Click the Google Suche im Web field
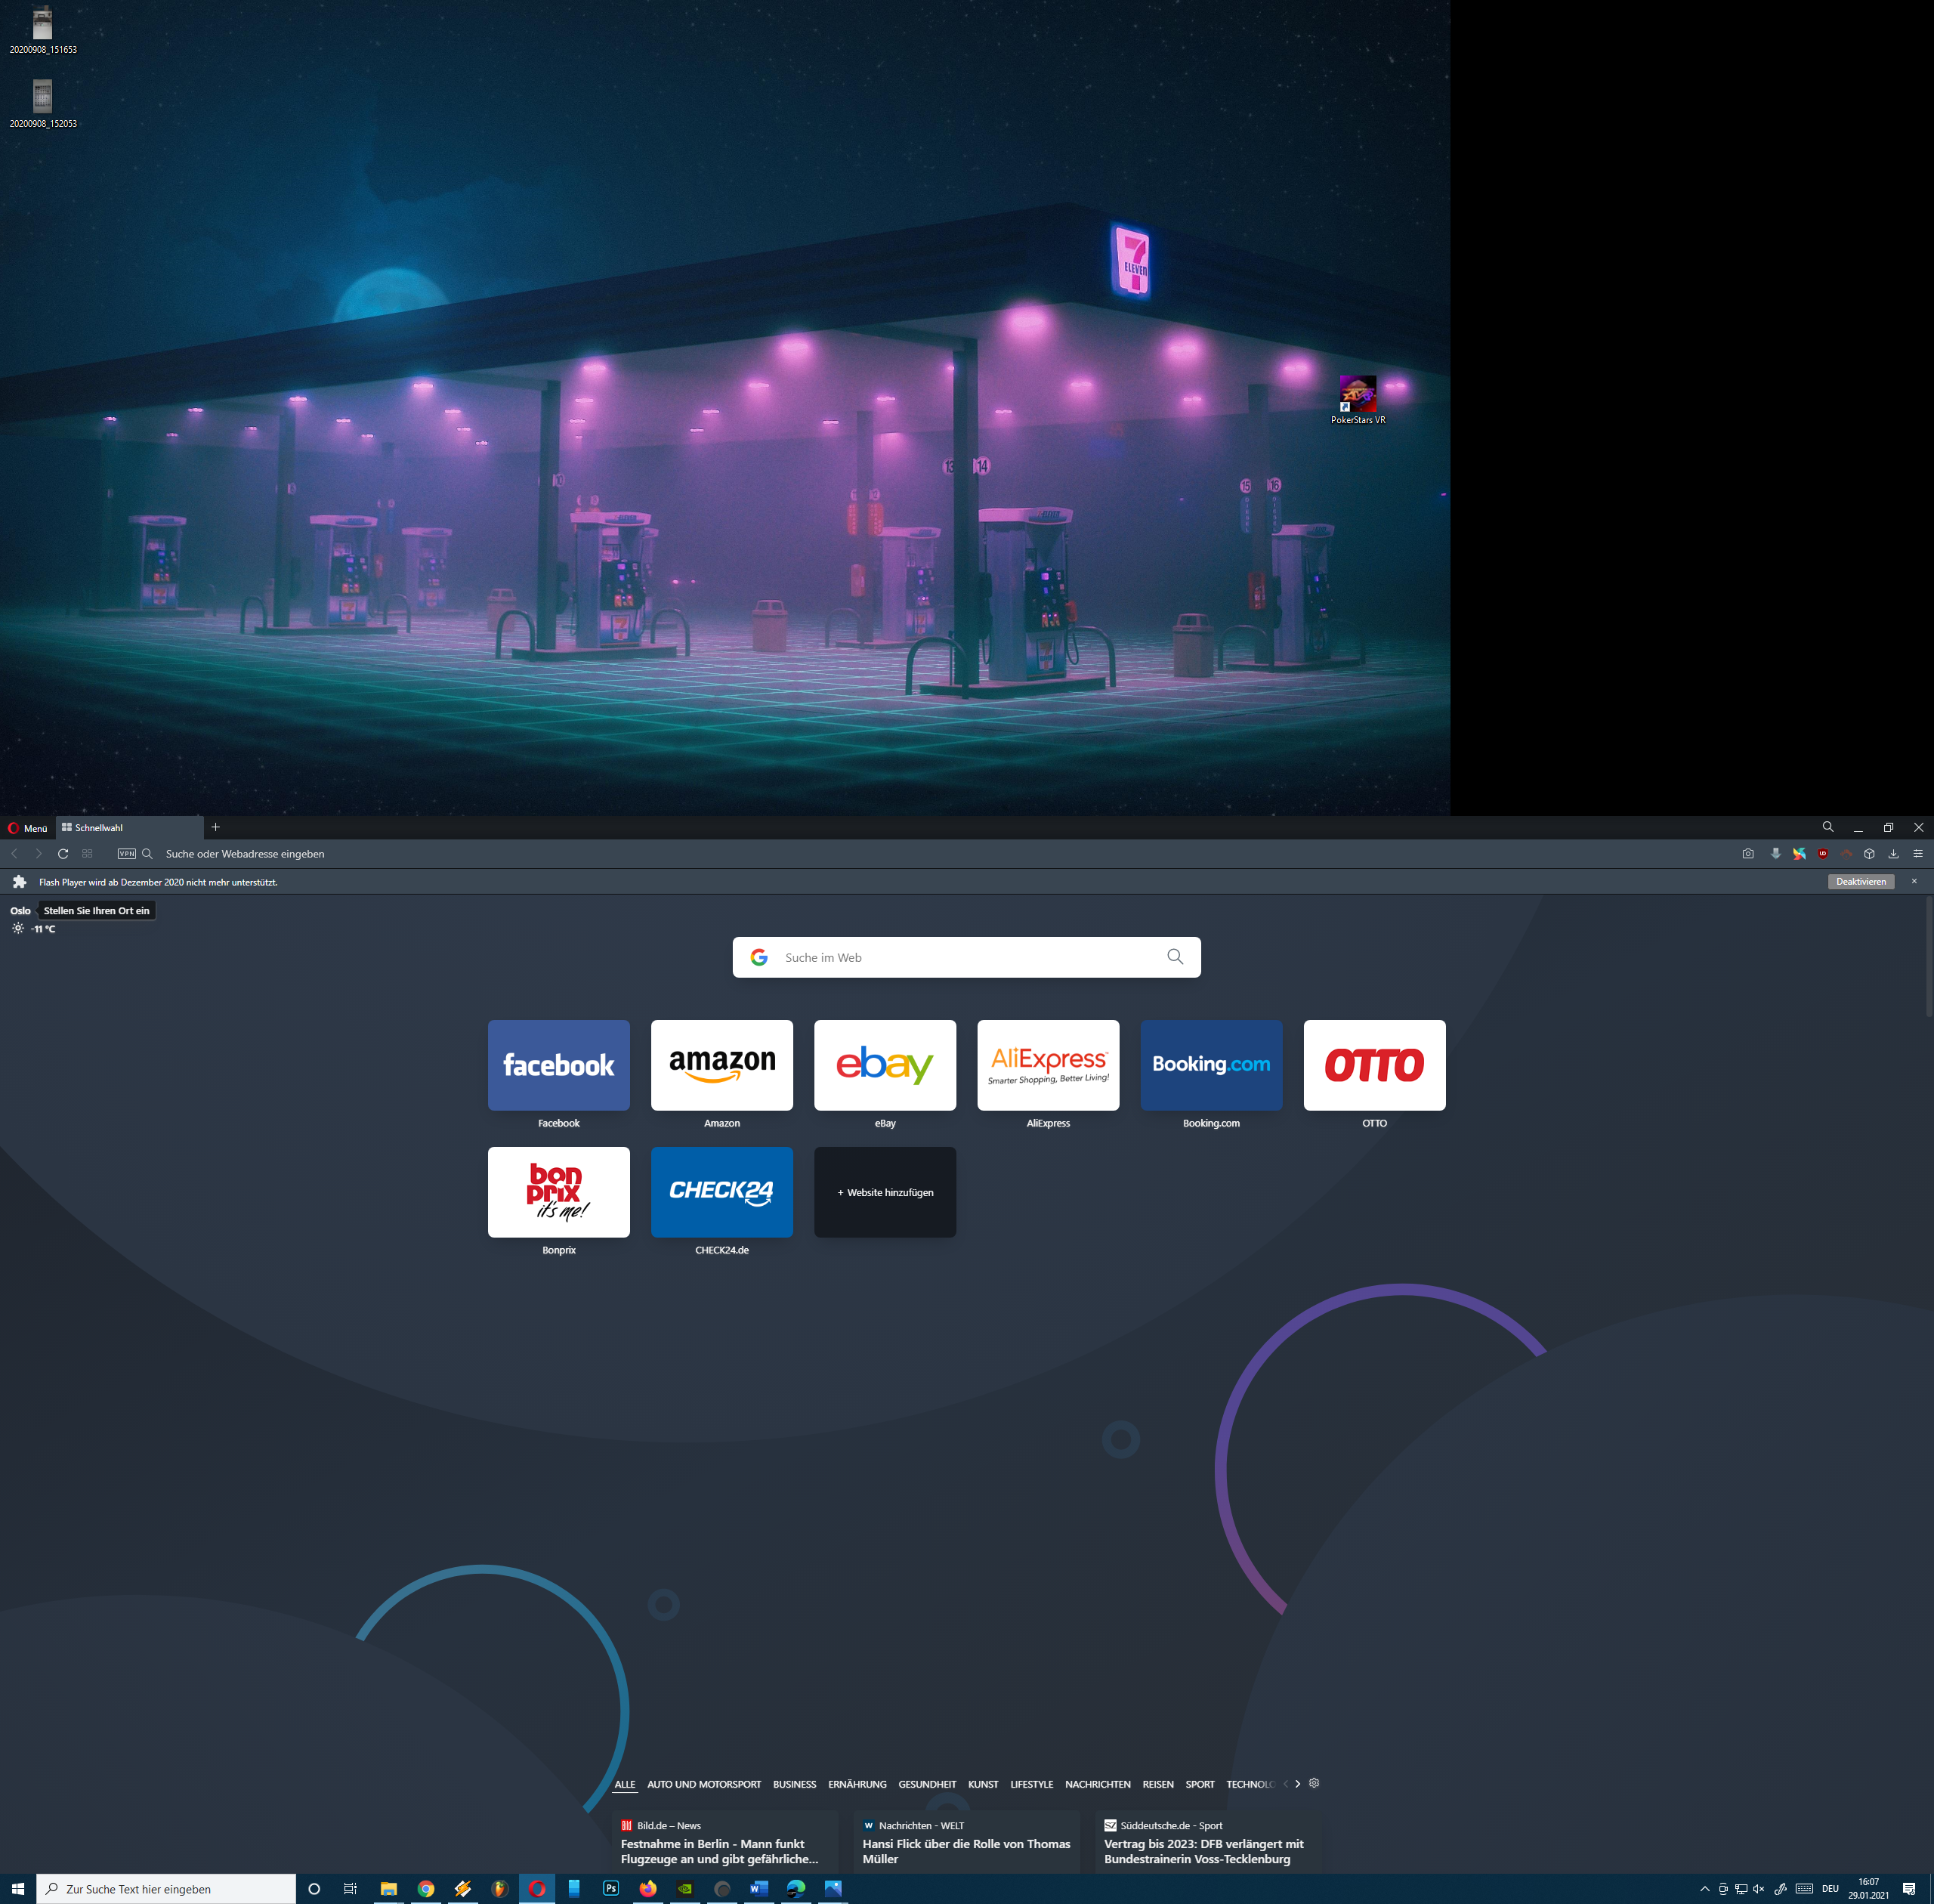 pyautogui.click(x=965, y=957)
